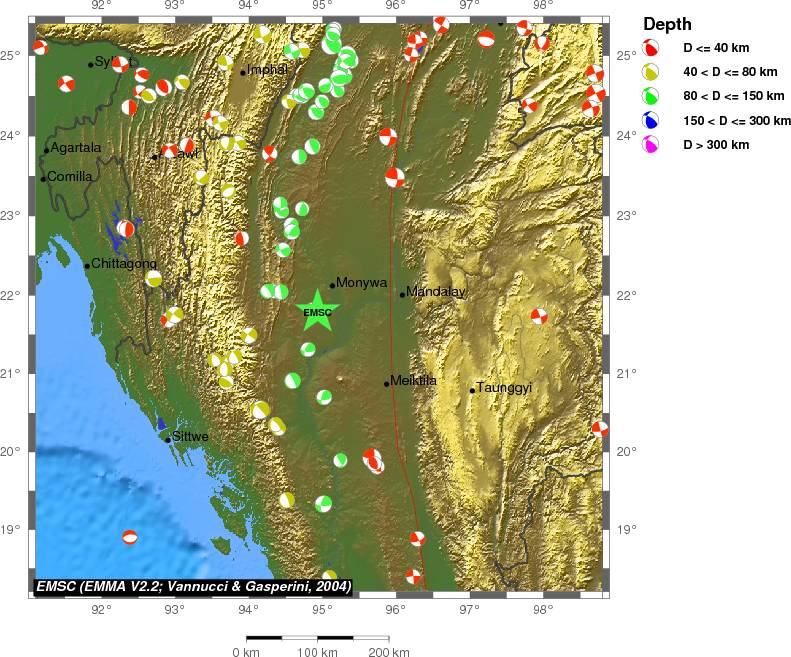Click the Comilla city label

pyautogui.click(x=70, y=177)
